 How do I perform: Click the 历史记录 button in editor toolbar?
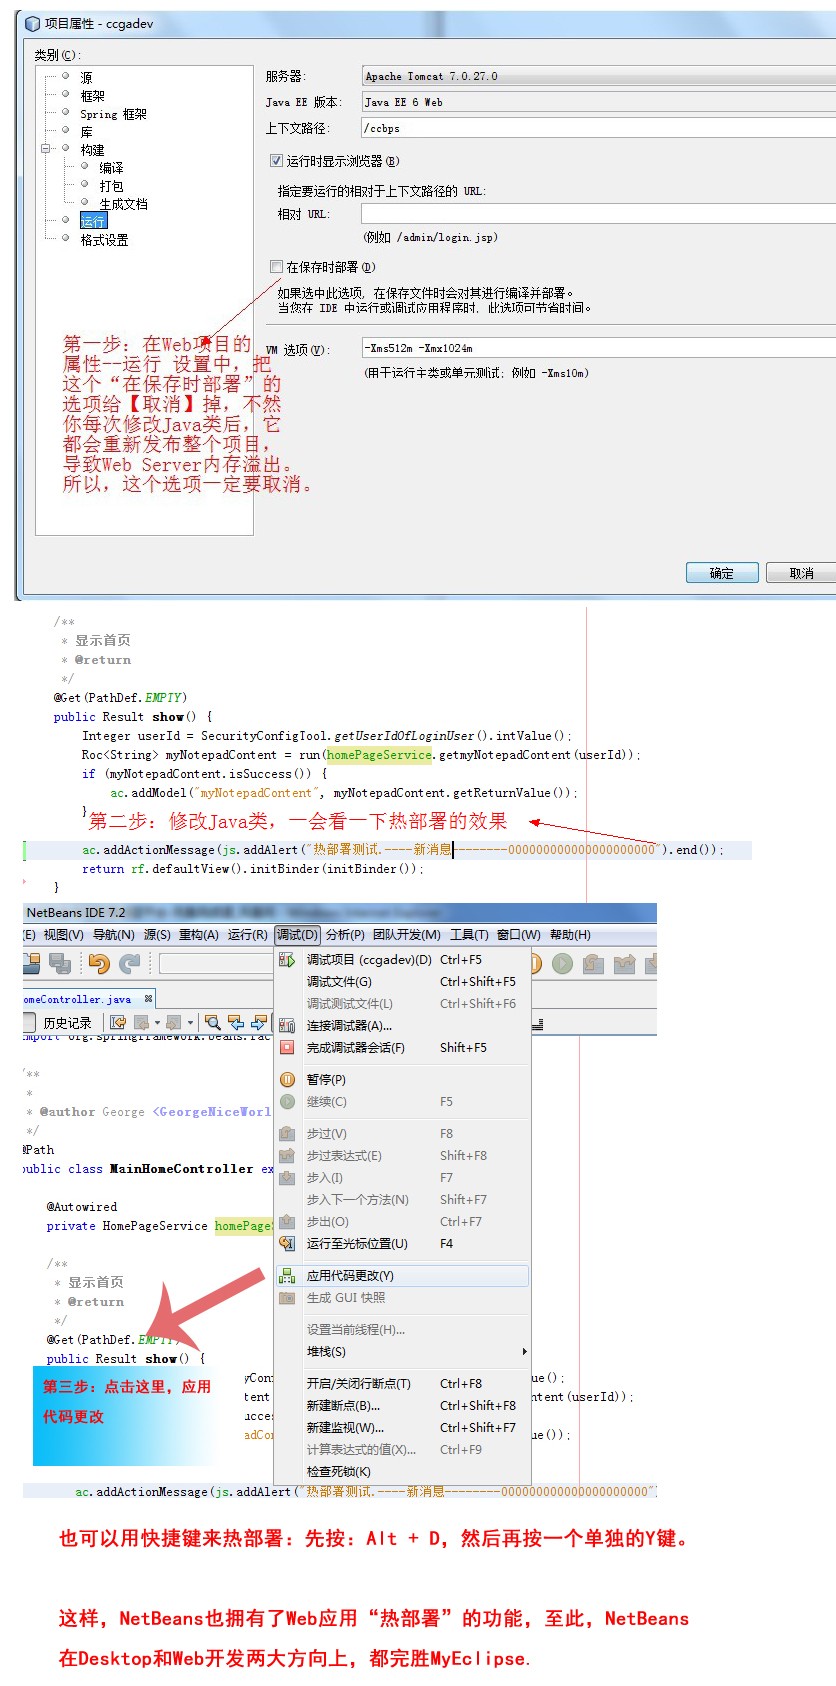[x=67, y=1022]
